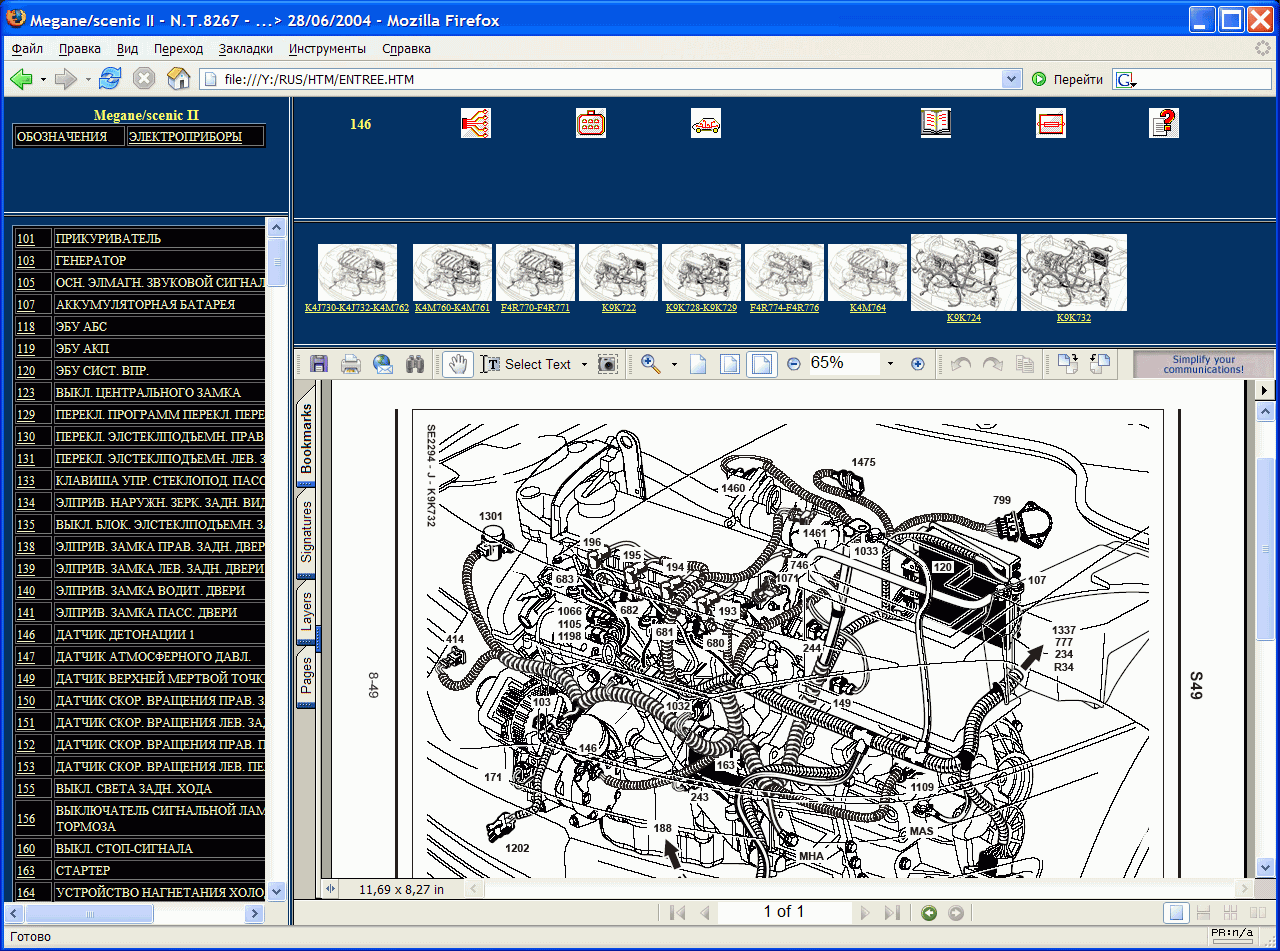Expand the Zoom In tool dropdown arrow
Screen dimensions: 1280x951
coord(674,365)
